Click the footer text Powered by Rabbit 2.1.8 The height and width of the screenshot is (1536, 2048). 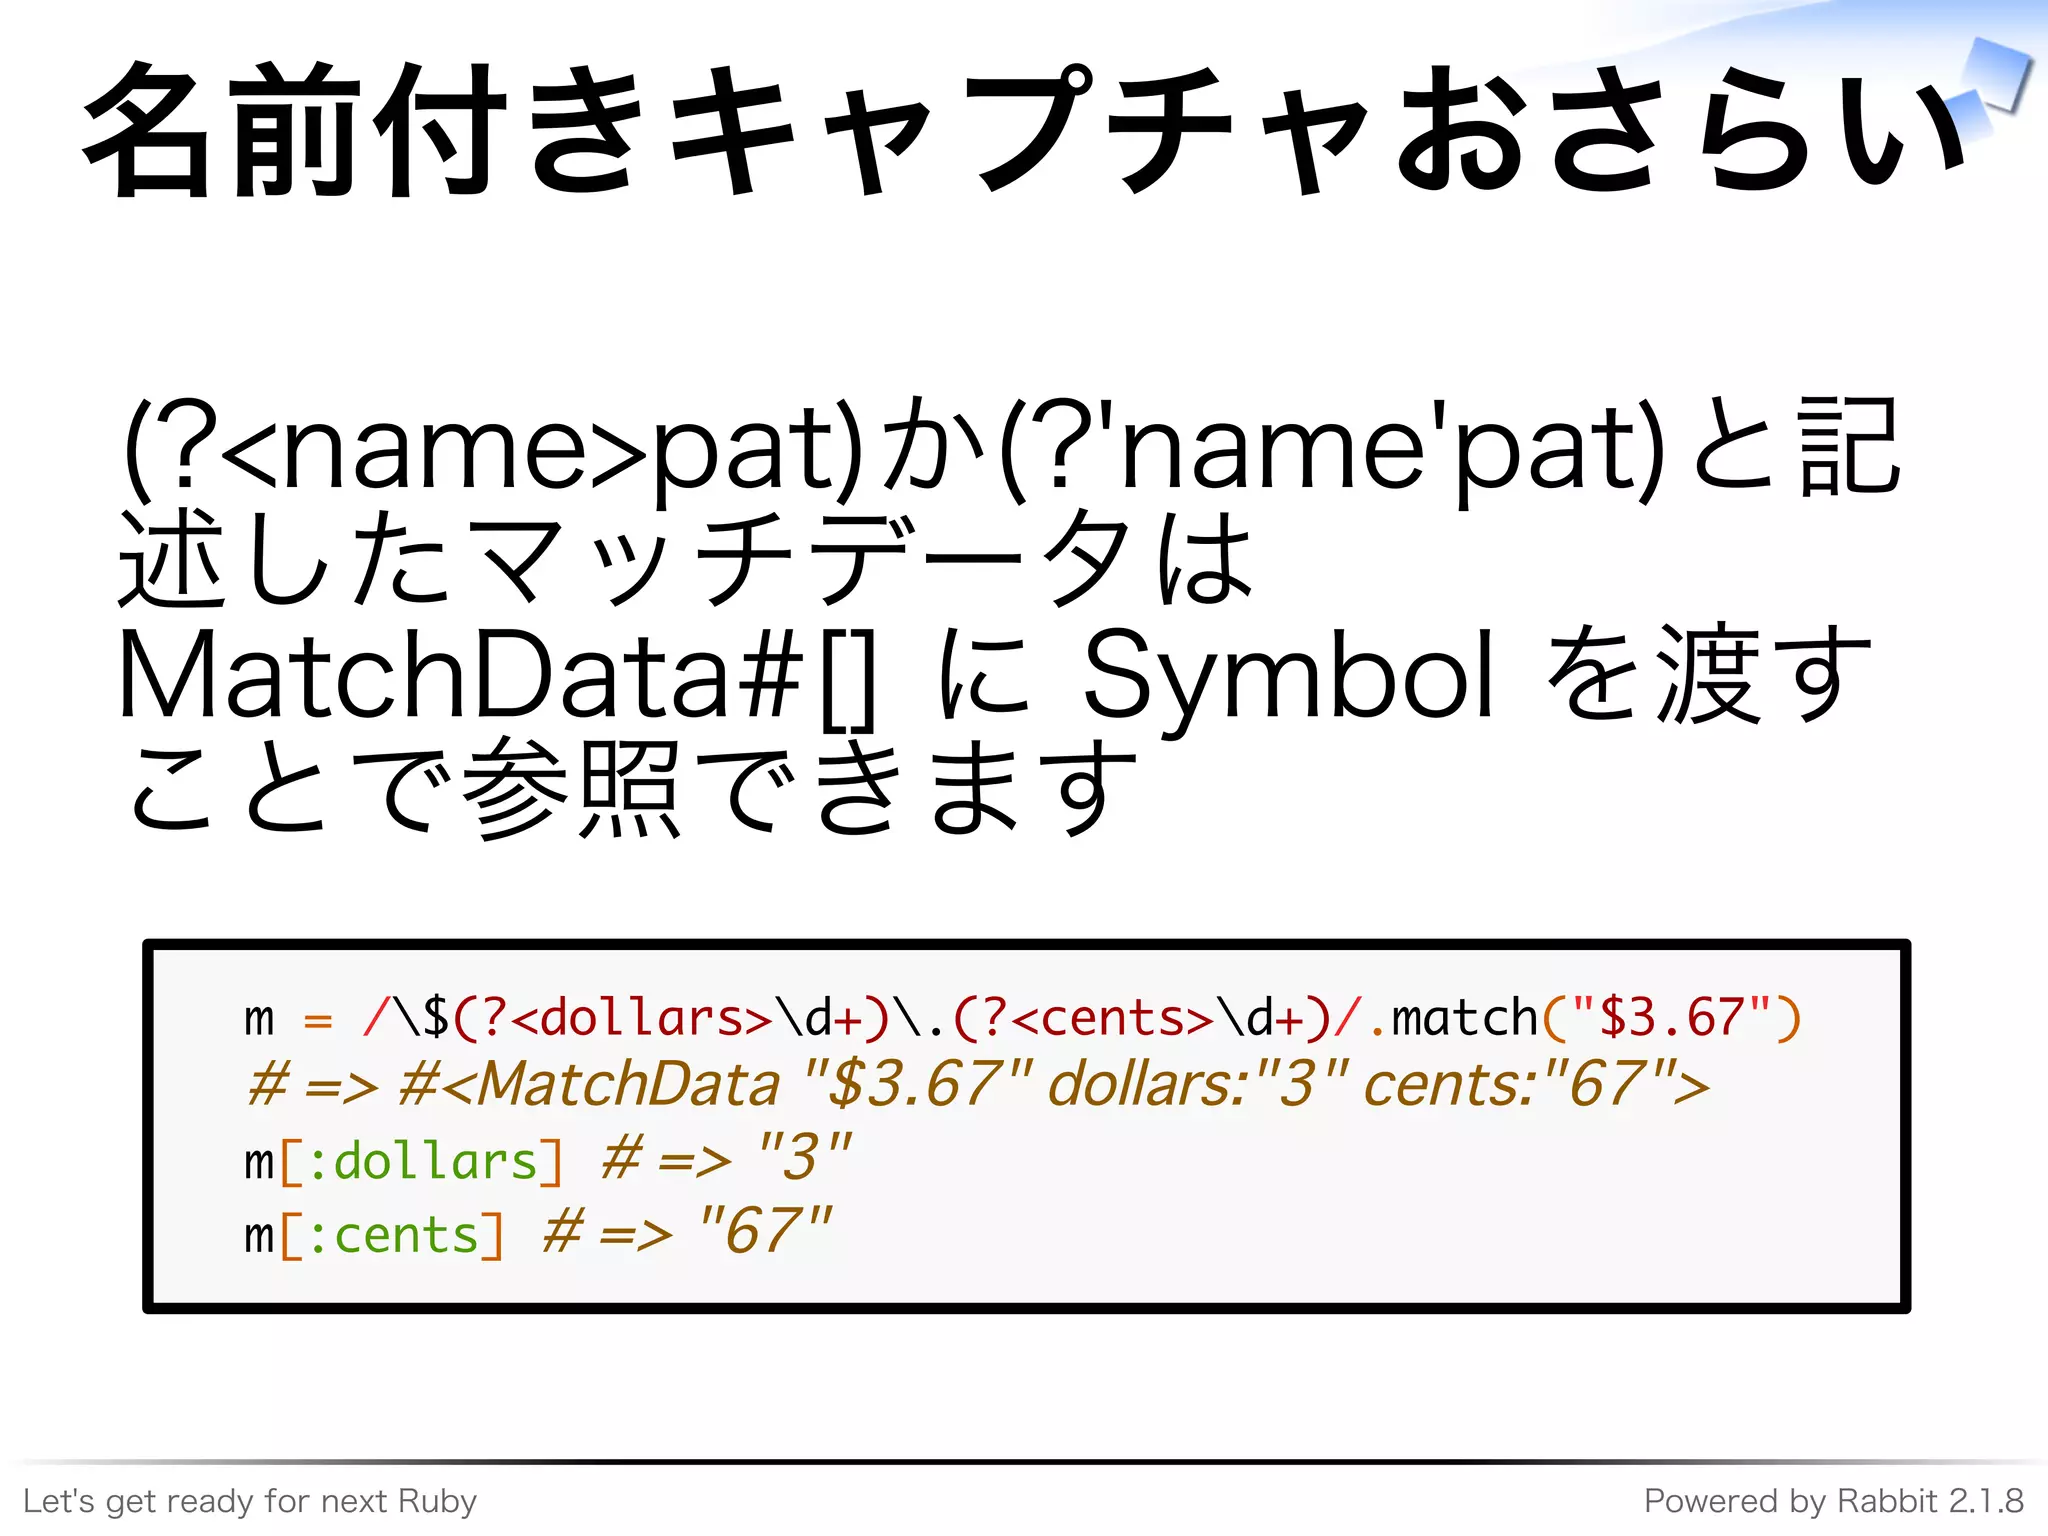click(x=1834, y=1501)
